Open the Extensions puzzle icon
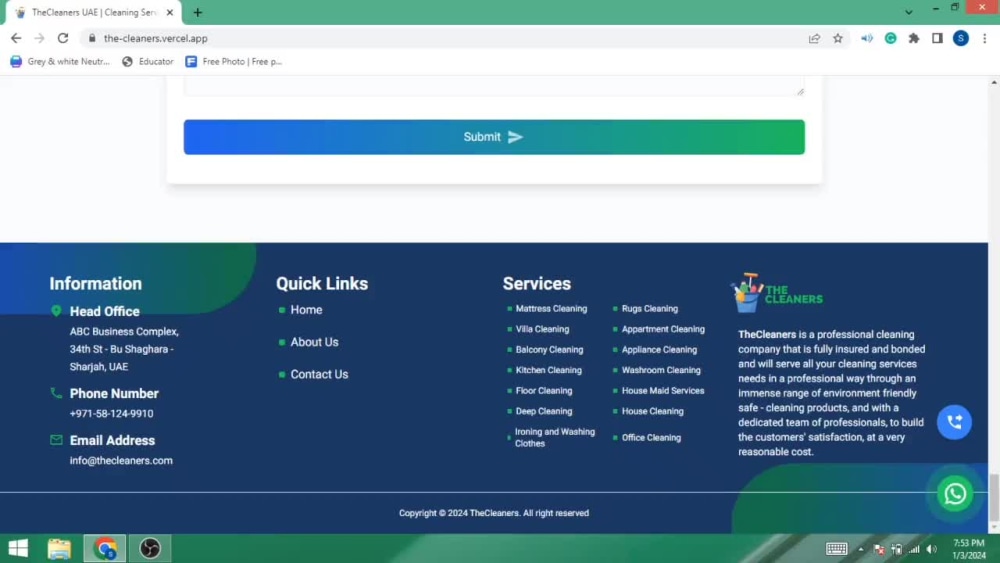 tap(914, 38)
